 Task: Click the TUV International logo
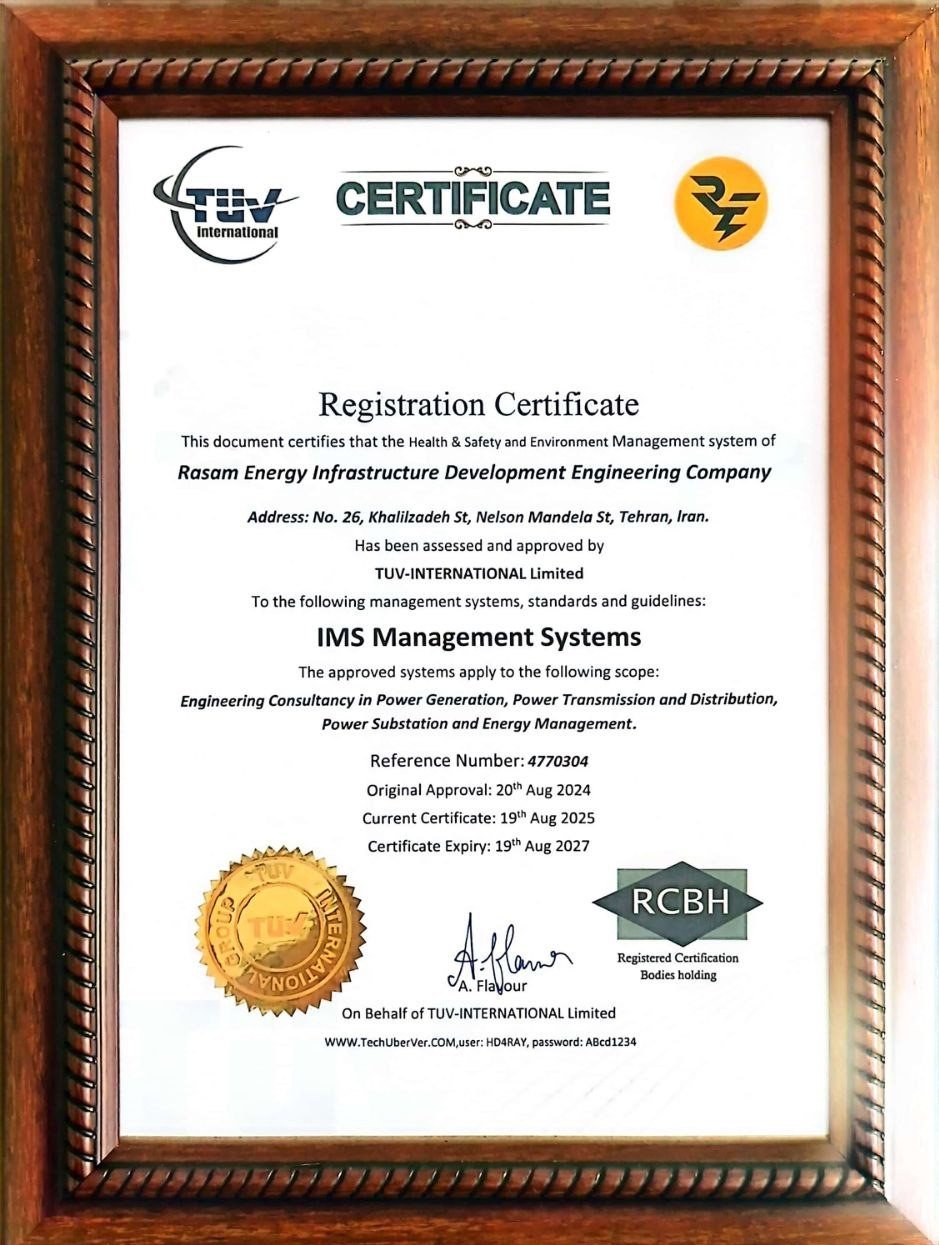pos(223,204)
